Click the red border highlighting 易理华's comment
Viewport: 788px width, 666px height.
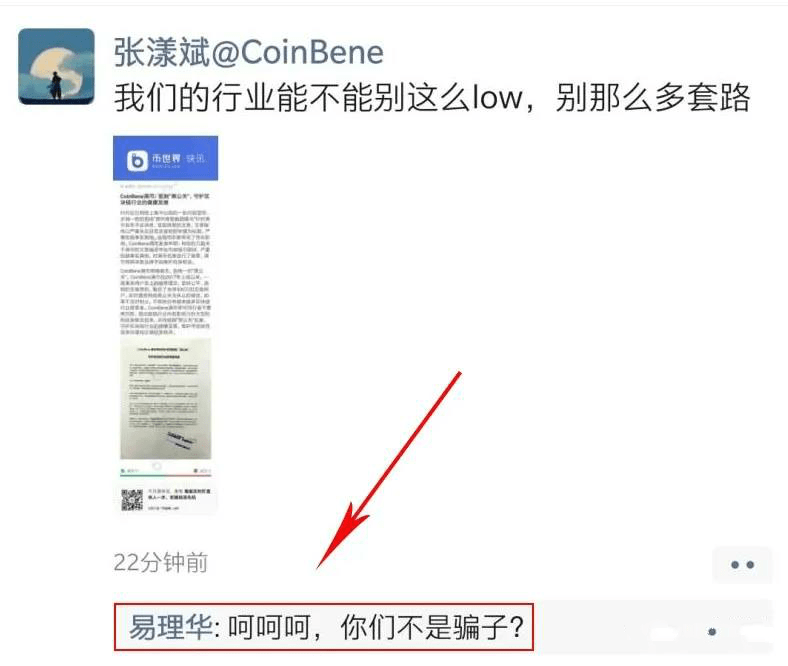click(x=324, y=627)
